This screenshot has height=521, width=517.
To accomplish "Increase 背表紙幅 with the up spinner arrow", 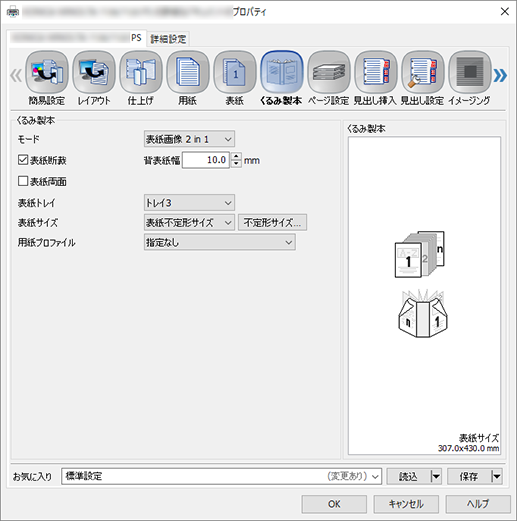I will click(x=236, y=156).
